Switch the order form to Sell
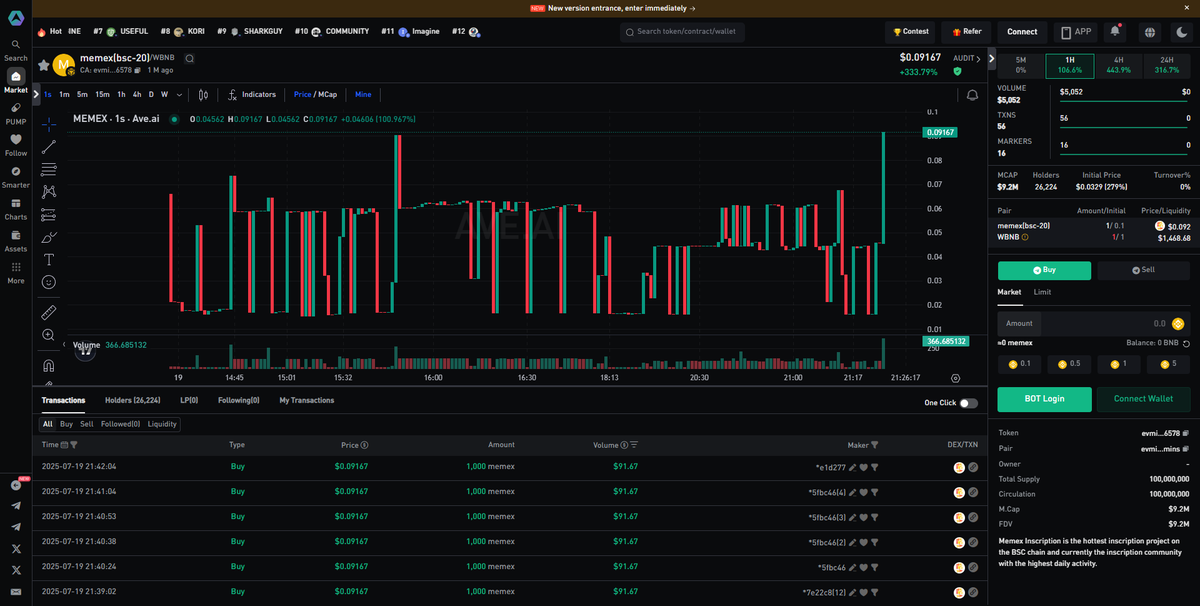The height and width of the screenshot is (606, 1200). pos(1143,270)
